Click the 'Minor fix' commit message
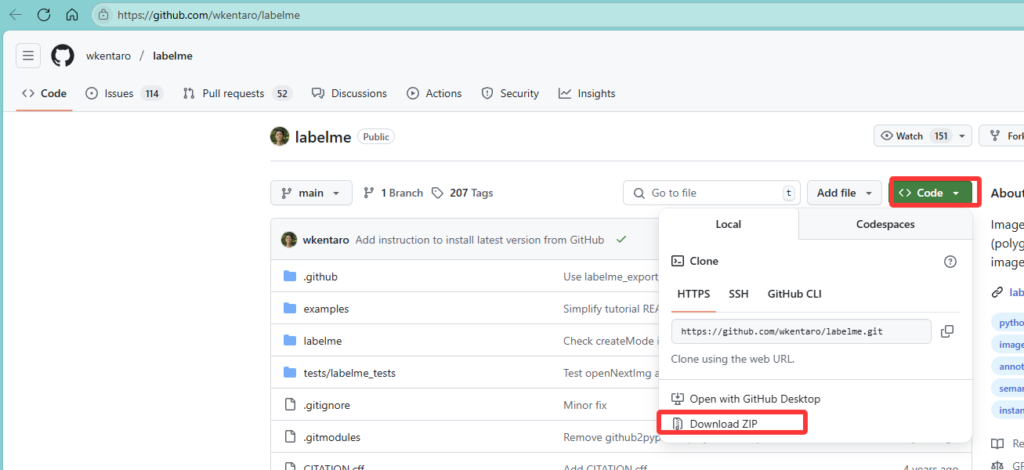This screenshot has height=470, width=1024. coord(585,405)
